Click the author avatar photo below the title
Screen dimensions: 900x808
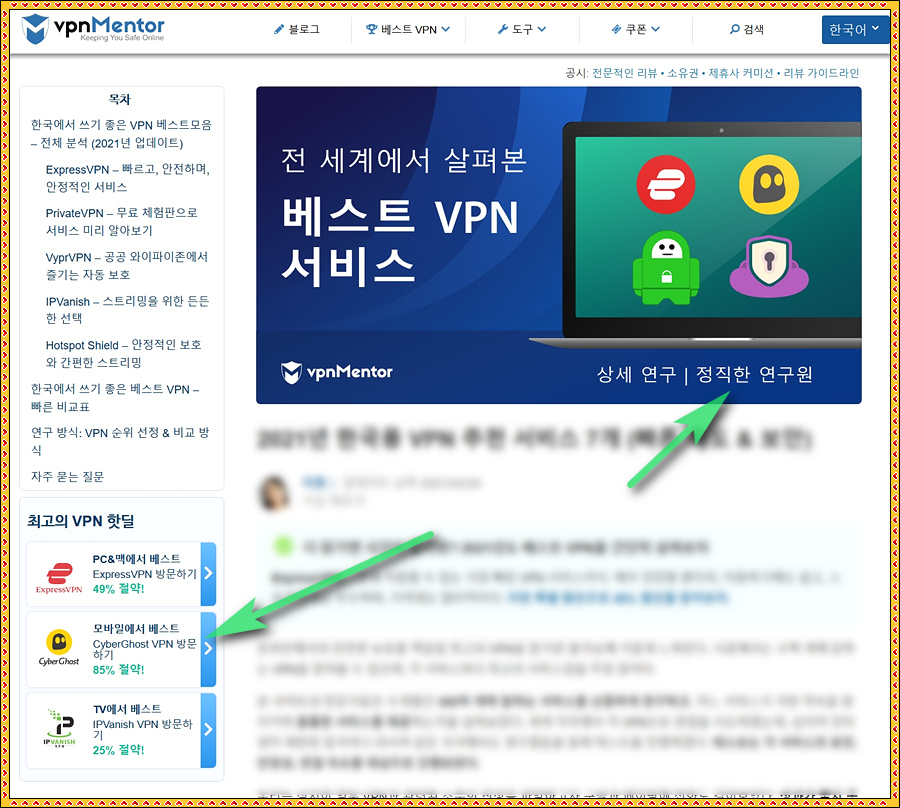[274, 492]
